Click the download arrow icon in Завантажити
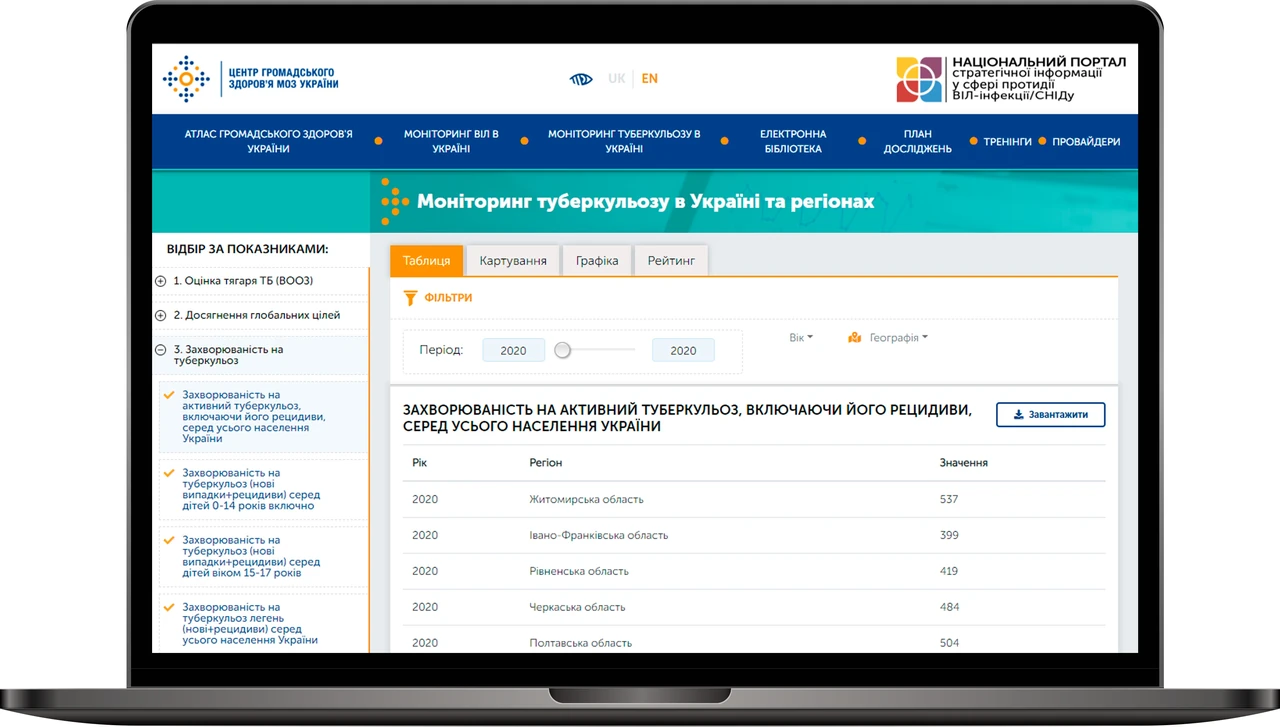 click(1018, 415)
